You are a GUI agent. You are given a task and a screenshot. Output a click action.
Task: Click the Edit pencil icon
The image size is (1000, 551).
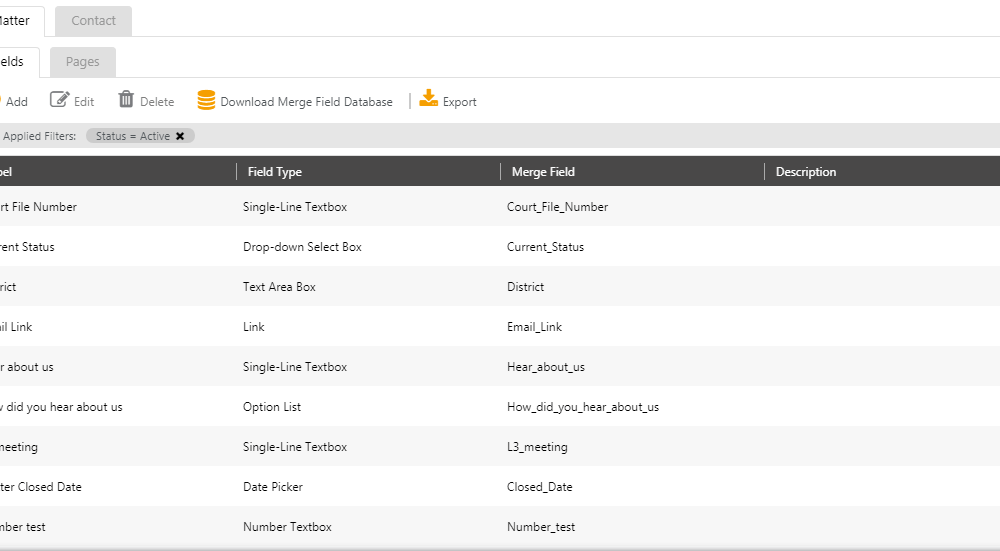60,100
